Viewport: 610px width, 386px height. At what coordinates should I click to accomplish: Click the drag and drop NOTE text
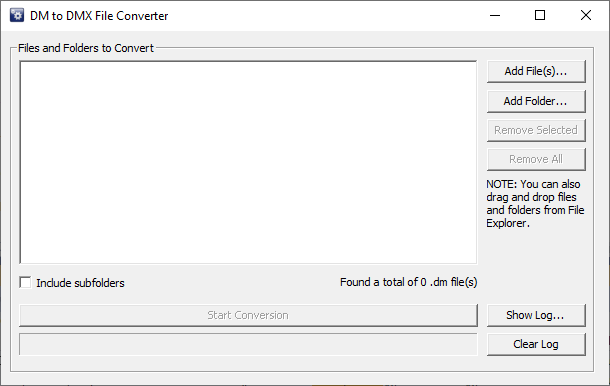(x=535, y=204)
